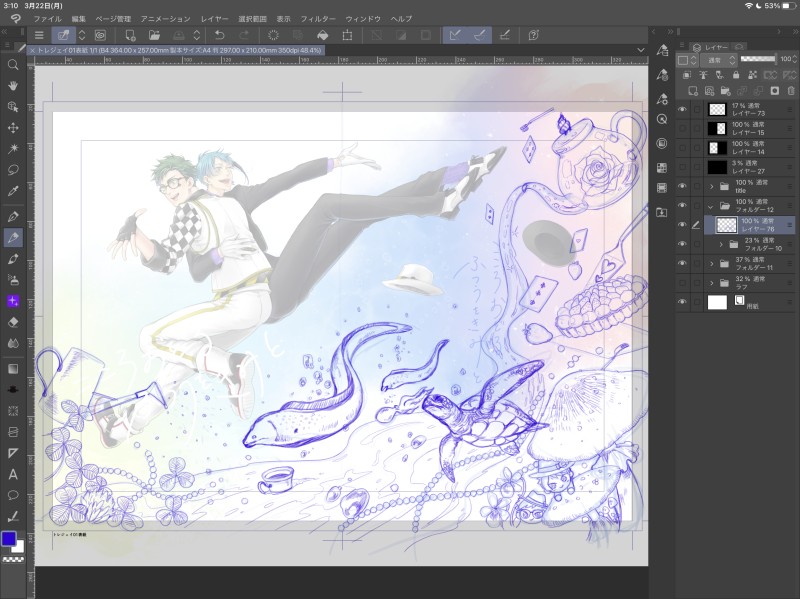This screenshot has height=599, width=800.
Task: Expand フォルダー 11 folder
Action: point(712,264)
